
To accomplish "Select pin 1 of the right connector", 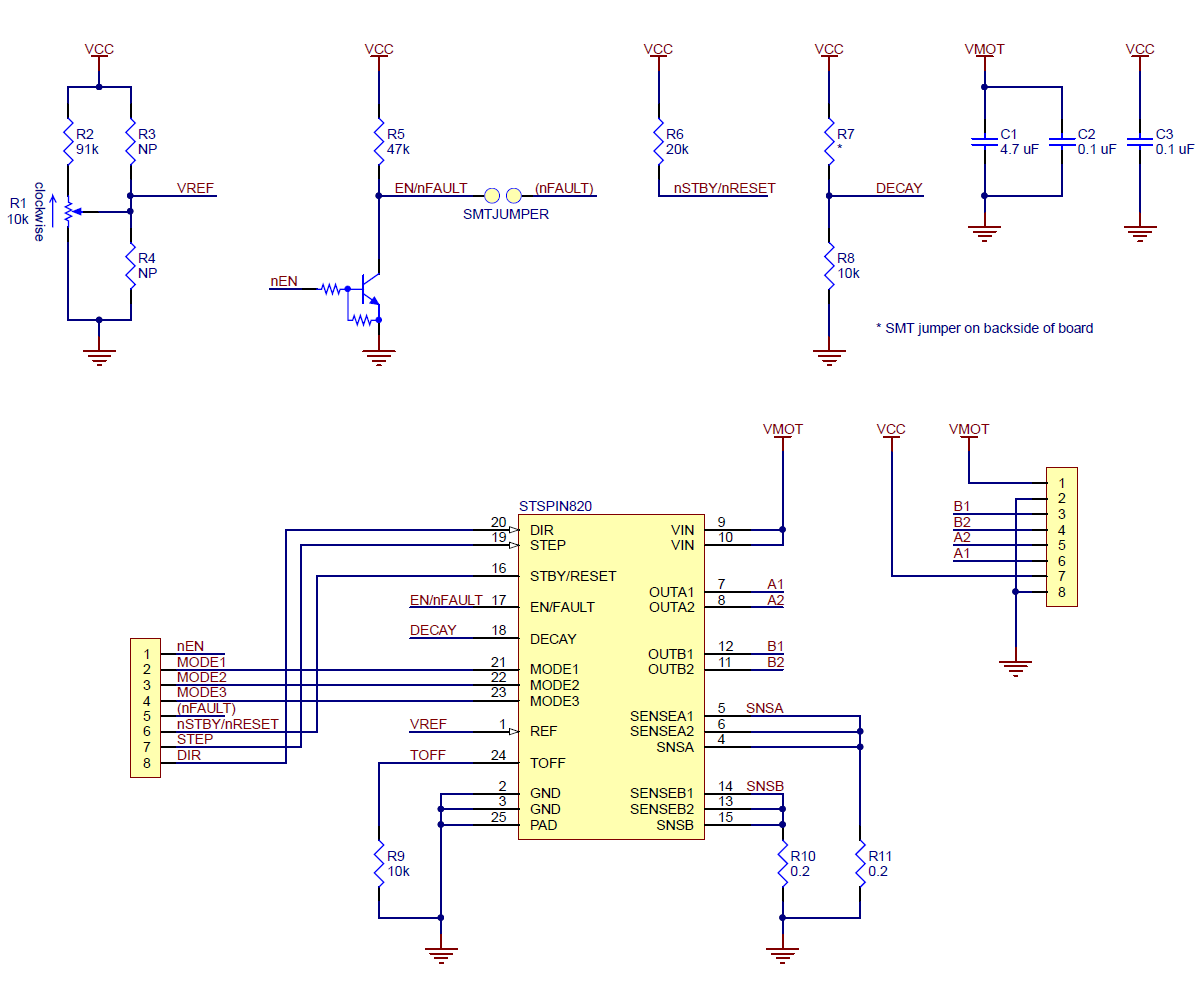I will tap(1061, 482).
